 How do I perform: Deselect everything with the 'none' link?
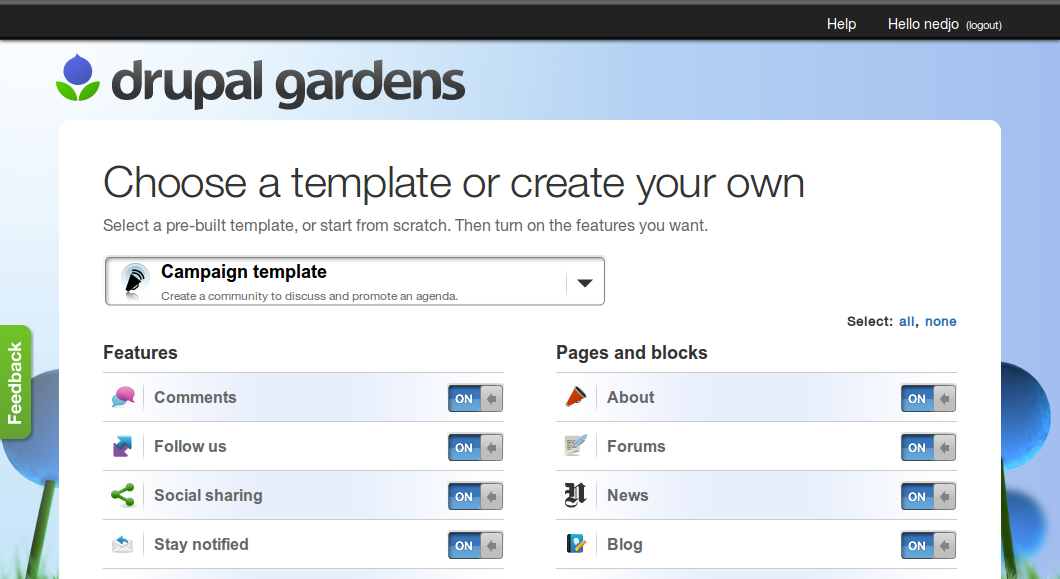(x=940, y=321)
